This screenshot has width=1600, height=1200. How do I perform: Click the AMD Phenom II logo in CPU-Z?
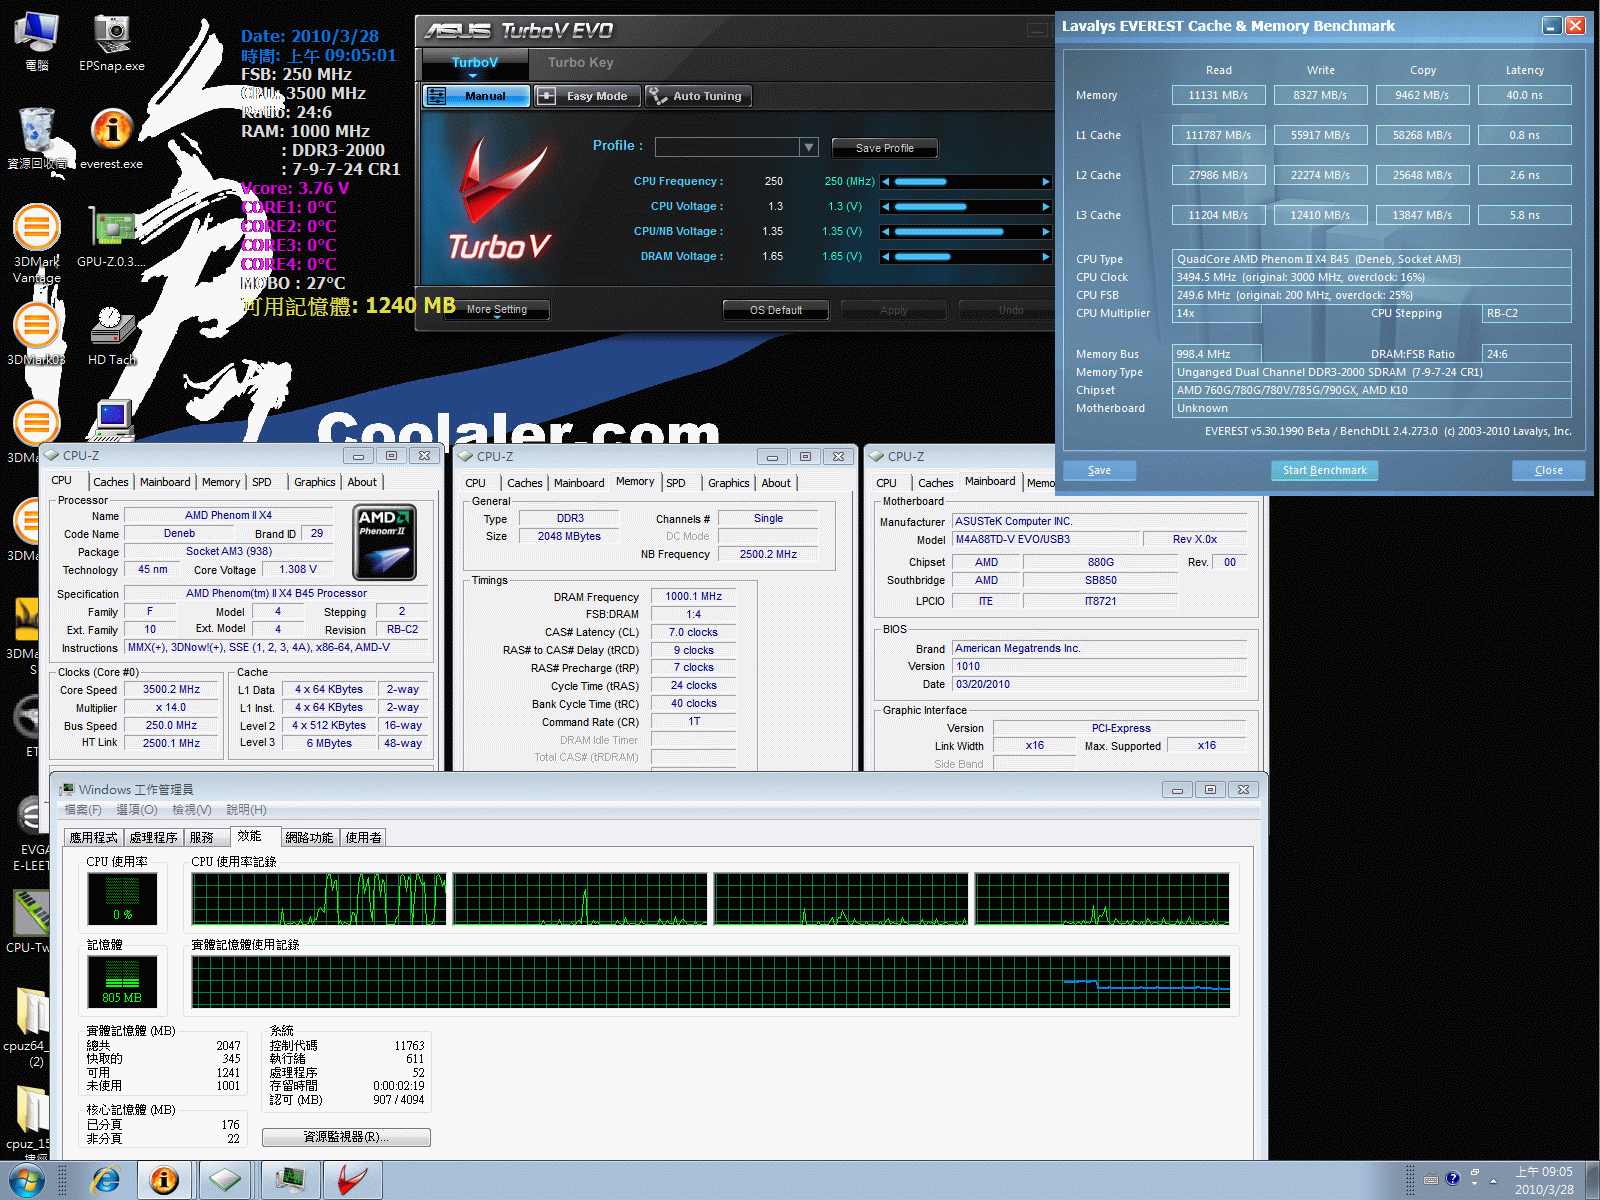pos(385,543)
